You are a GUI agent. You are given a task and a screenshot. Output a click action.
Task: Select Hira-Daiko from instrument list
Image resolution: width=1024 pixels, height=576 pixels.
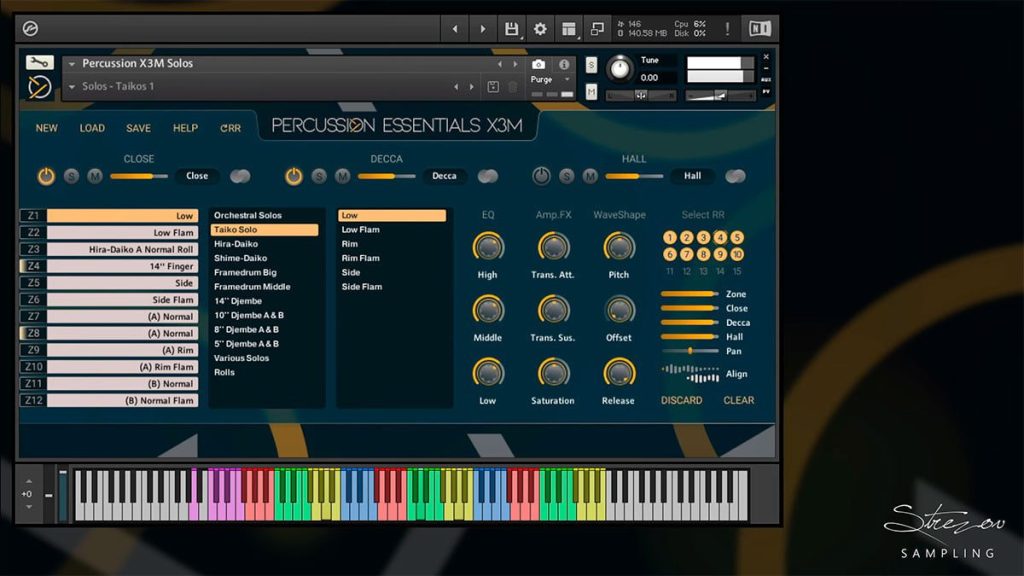236,244
